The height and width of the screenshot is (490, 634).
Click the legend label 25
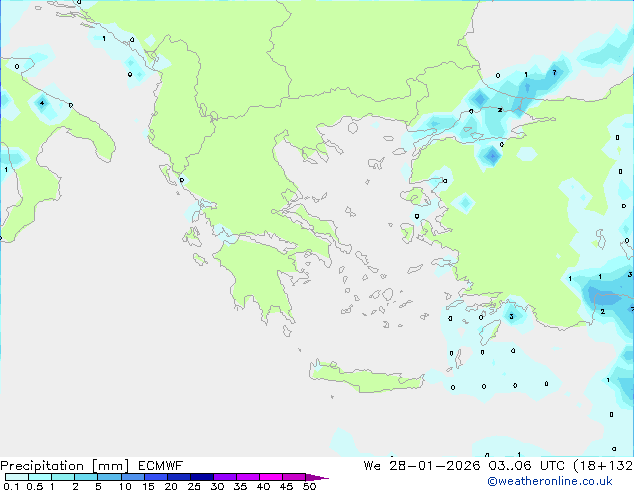[x=194, y=486]
